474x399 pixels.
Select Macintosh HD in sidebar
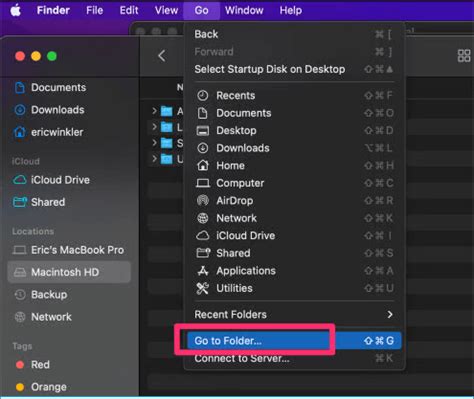(69, 272)
